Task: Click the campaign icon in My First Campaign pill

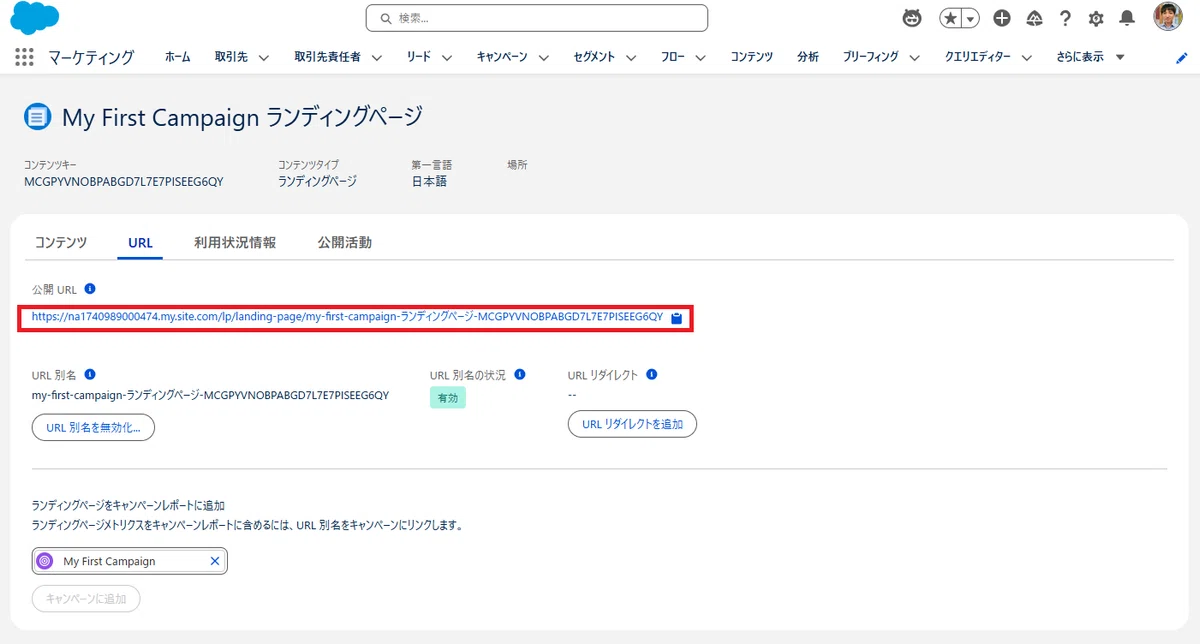Action: click(45, 561)
